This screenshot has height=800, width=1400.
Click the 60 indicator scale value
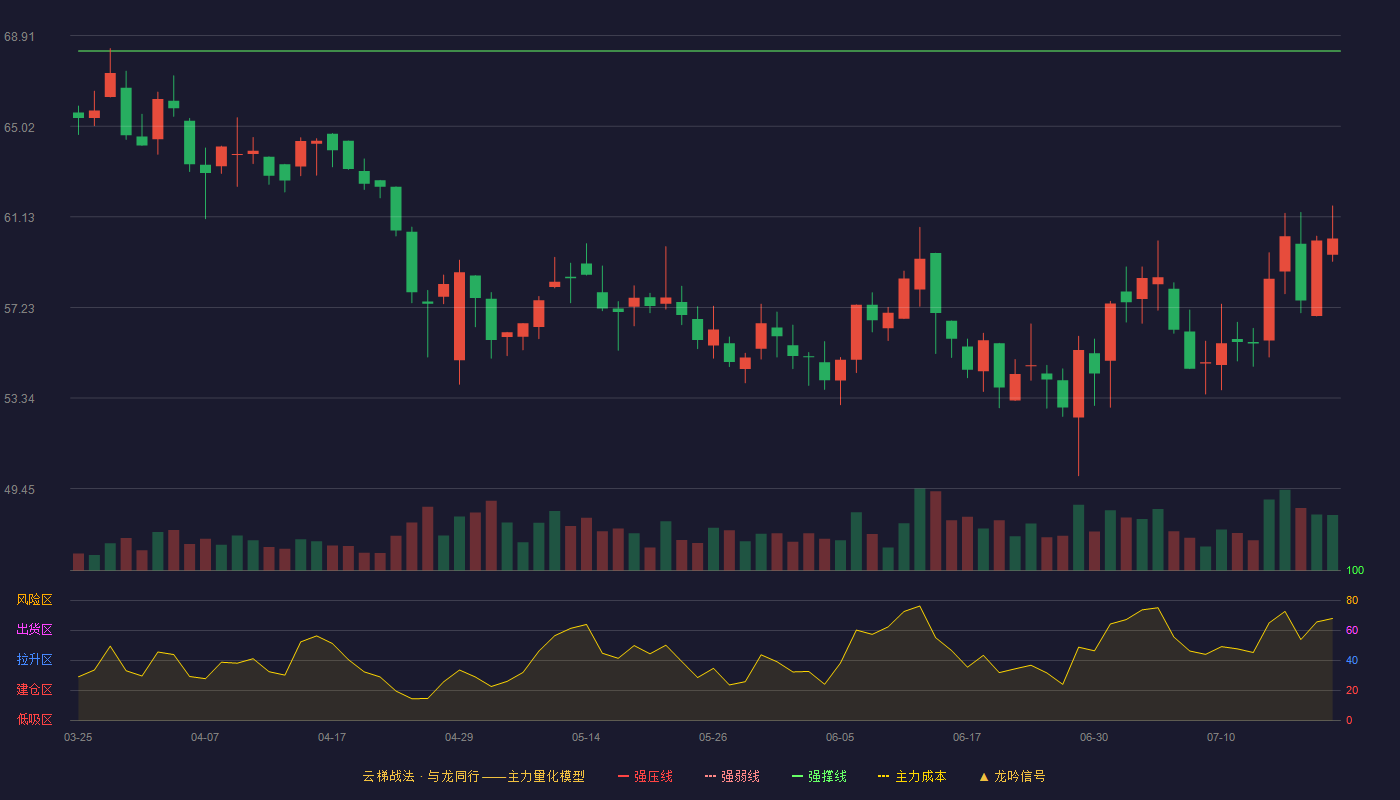pyautogui.click(x=1352, y=630)
